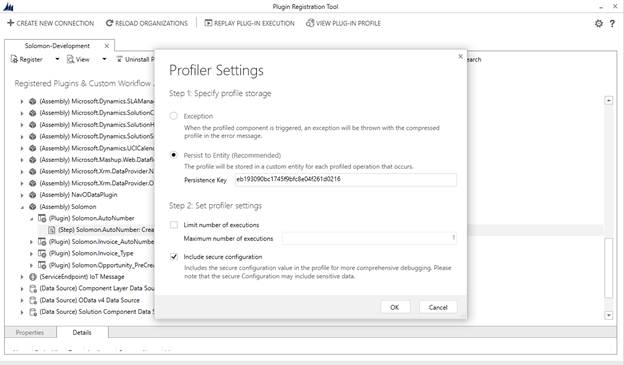Click Reload Organizations button
This screenshot has width=624, height=365.
point(146,23)
